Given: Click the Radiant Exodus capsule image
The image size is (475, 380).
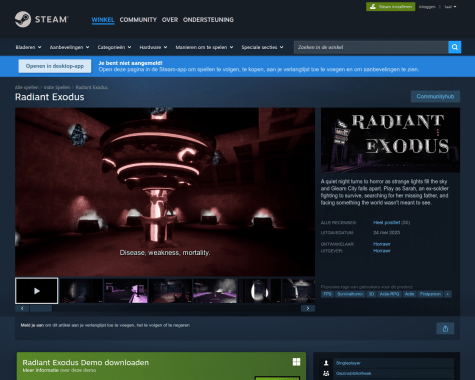Looking at the screenshot, I should tap(390, 140).
